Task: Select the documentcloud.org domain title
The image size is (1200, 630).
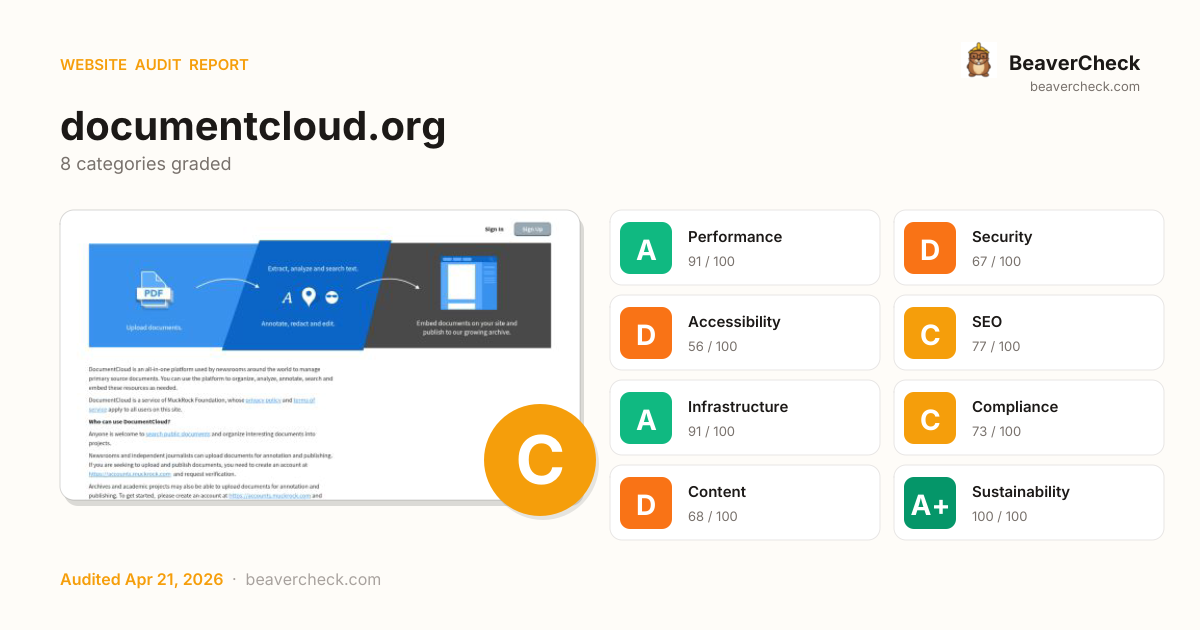Action: point(253,127)
